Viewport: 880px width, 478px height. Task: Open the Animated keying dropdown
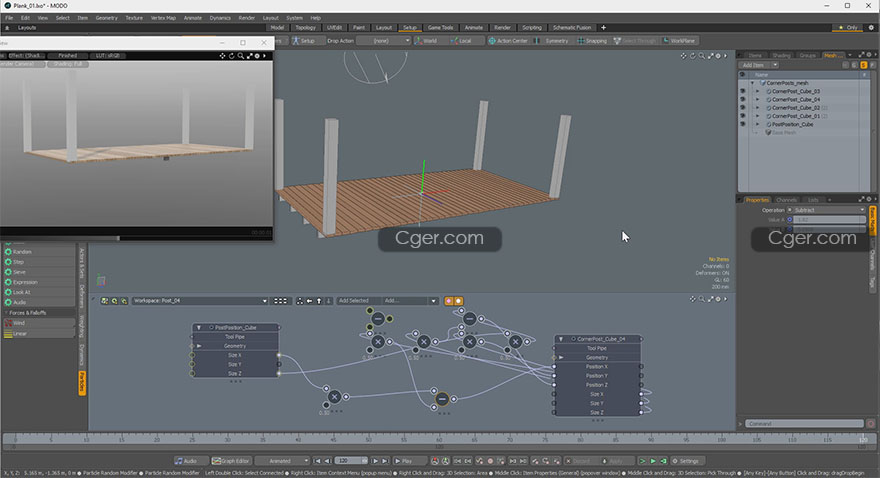[282, 461]
